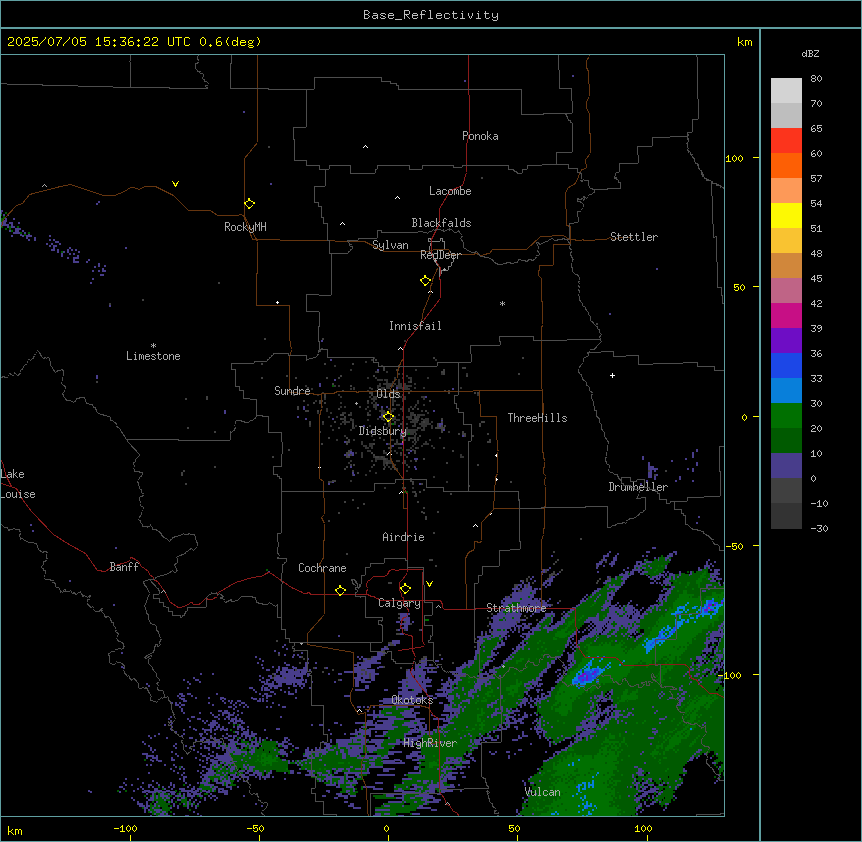This screenshot has height=842, width=862.
Task: Click the Cochrane label
Action: [322, 568]
